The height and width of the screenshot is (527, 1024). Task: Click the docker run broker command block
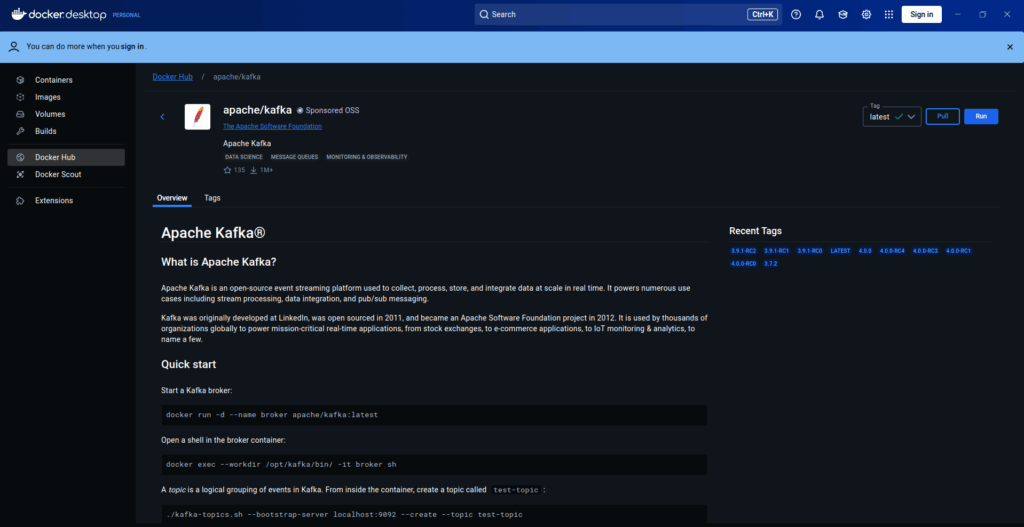[434, 415]
